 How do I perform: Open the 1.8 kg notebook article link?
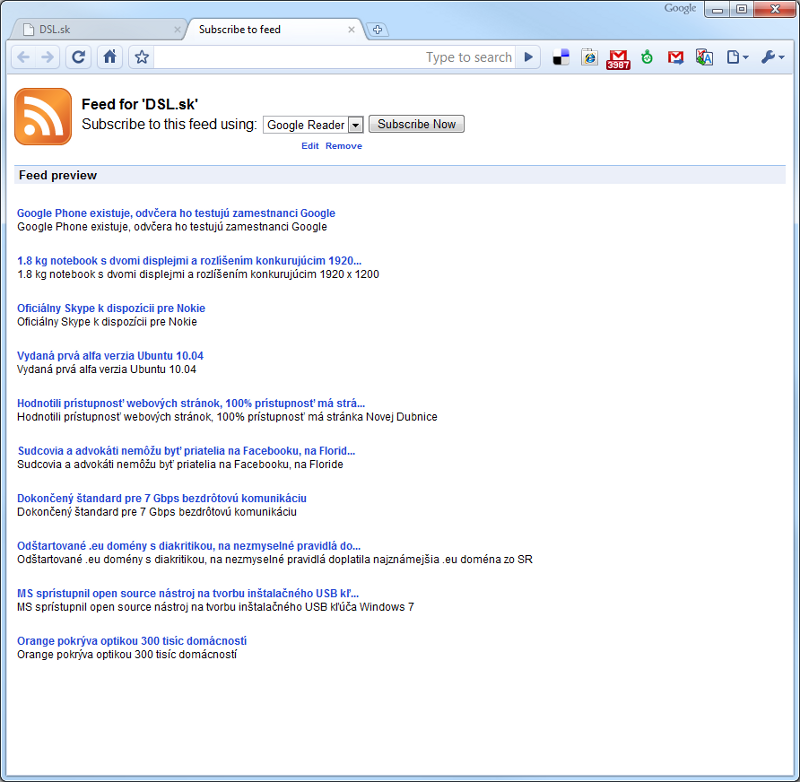click(189, 261)
